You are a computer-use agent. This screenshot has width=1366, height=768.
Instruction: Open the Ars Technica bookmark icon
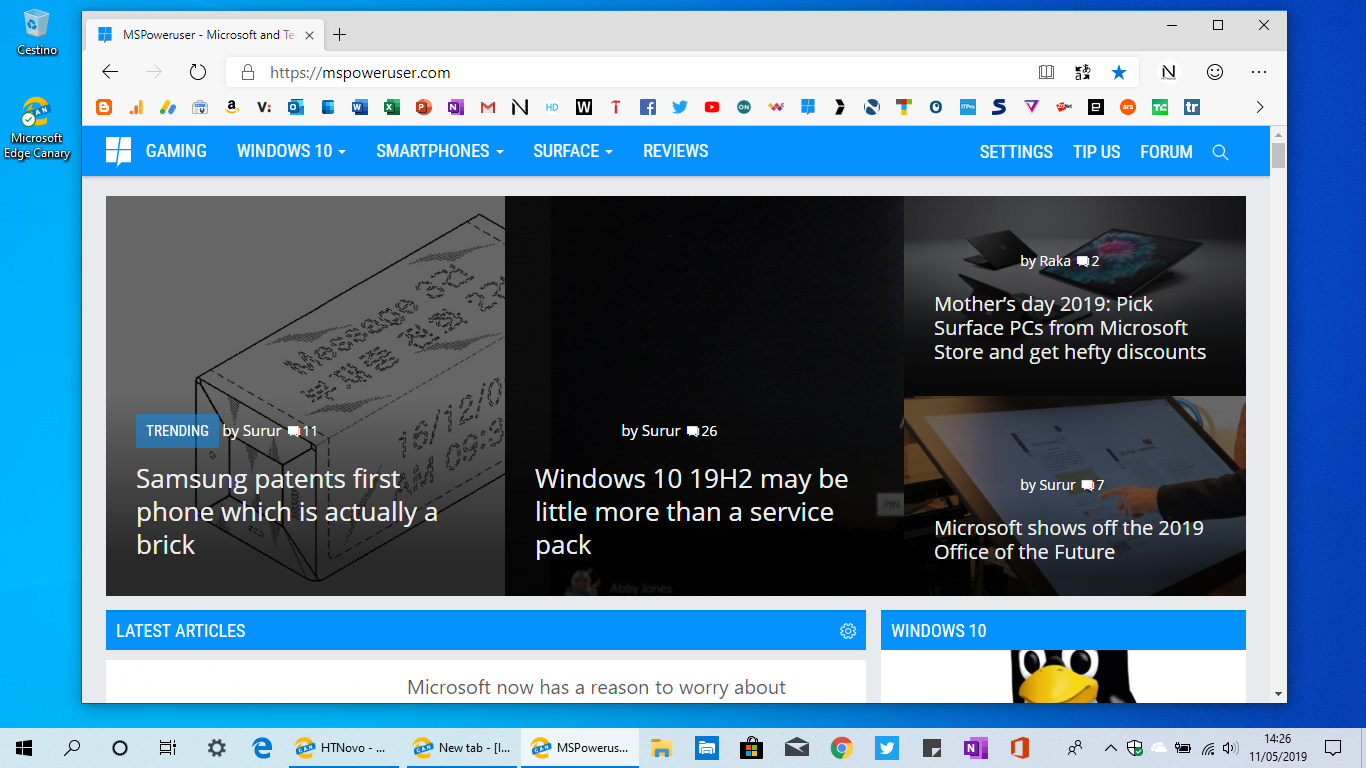[1128, 107]
